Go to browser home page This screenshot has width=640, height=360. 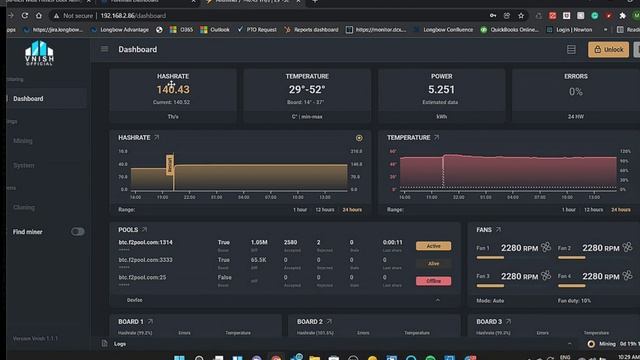pyautogui.click(x=39, y=16)
